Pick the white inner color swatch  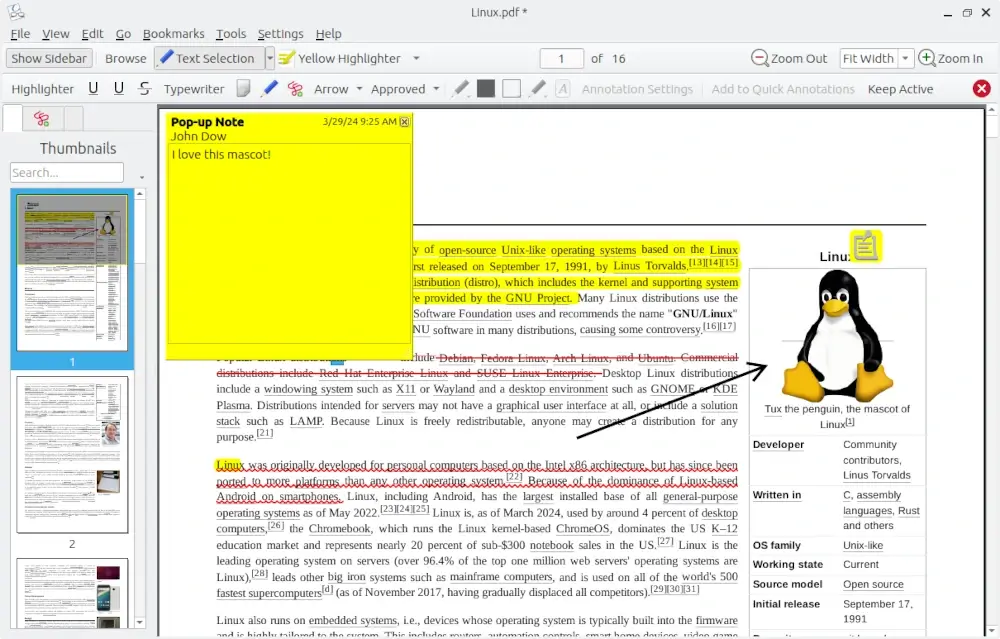(x=511, y=89)
